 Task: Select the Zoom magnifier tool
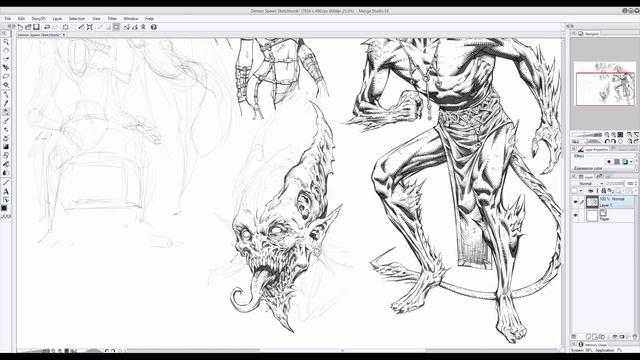click(6, 42)
